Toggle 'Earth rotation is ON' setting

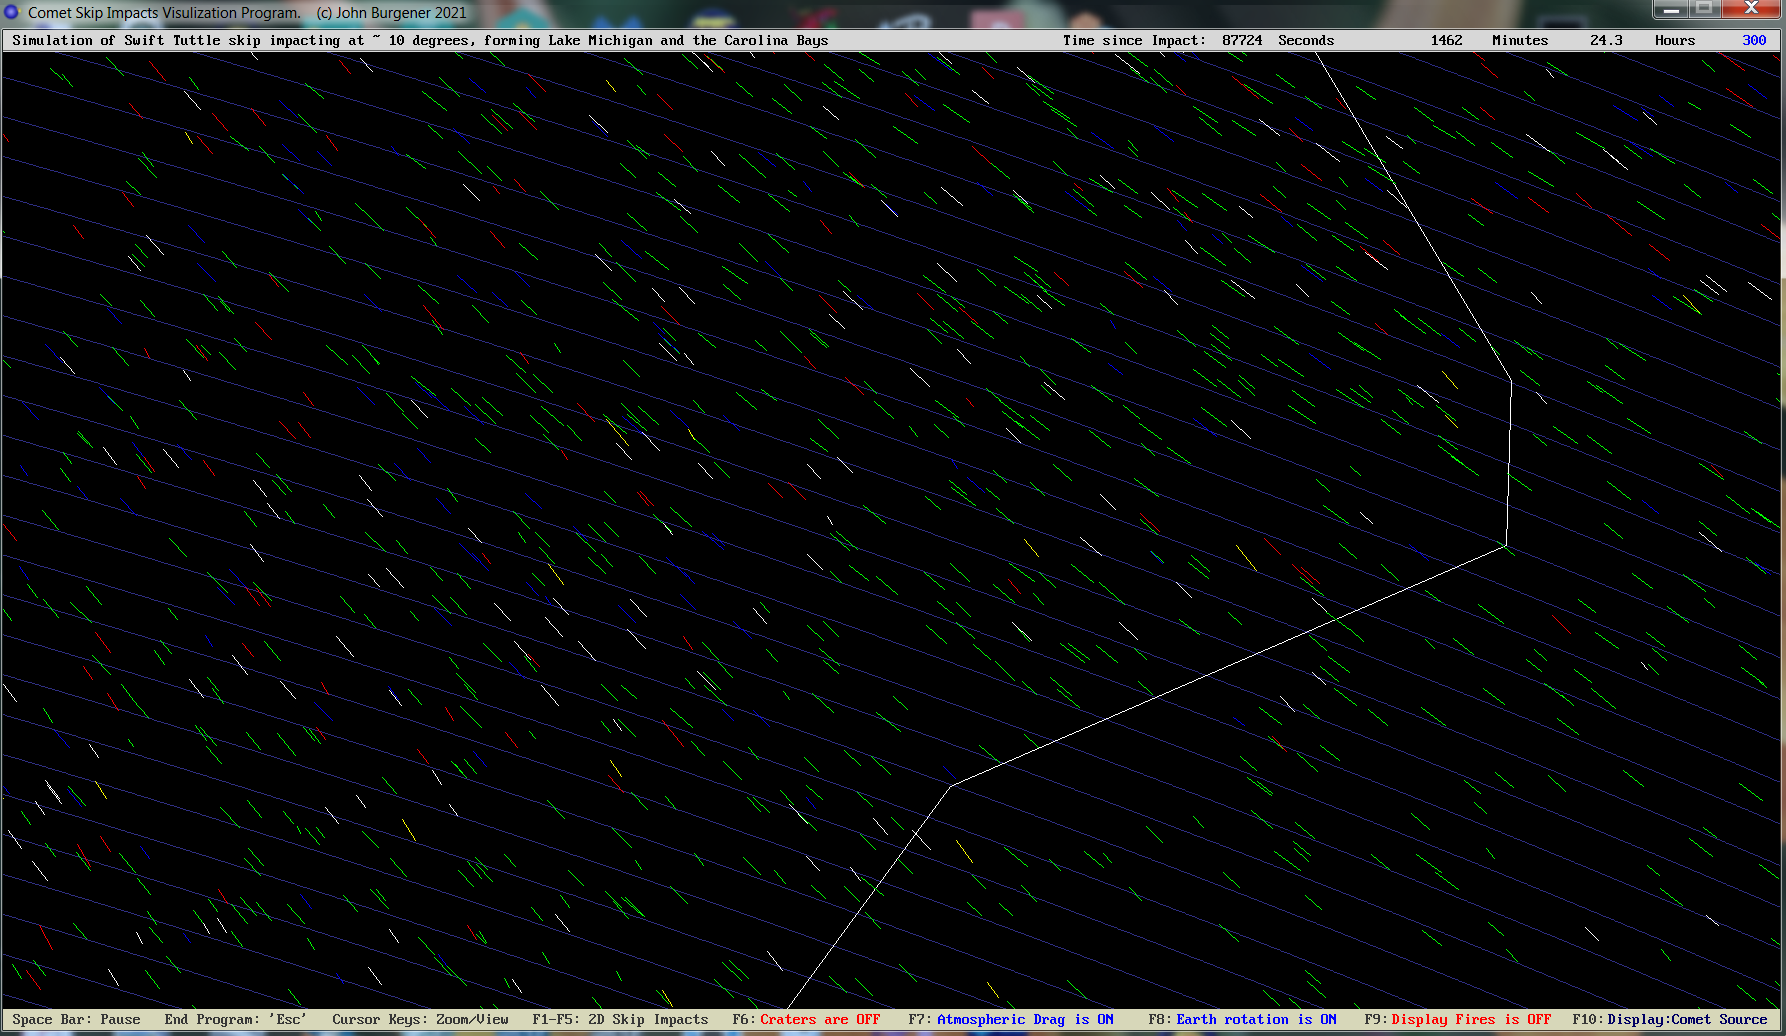pos(1255,1019)
